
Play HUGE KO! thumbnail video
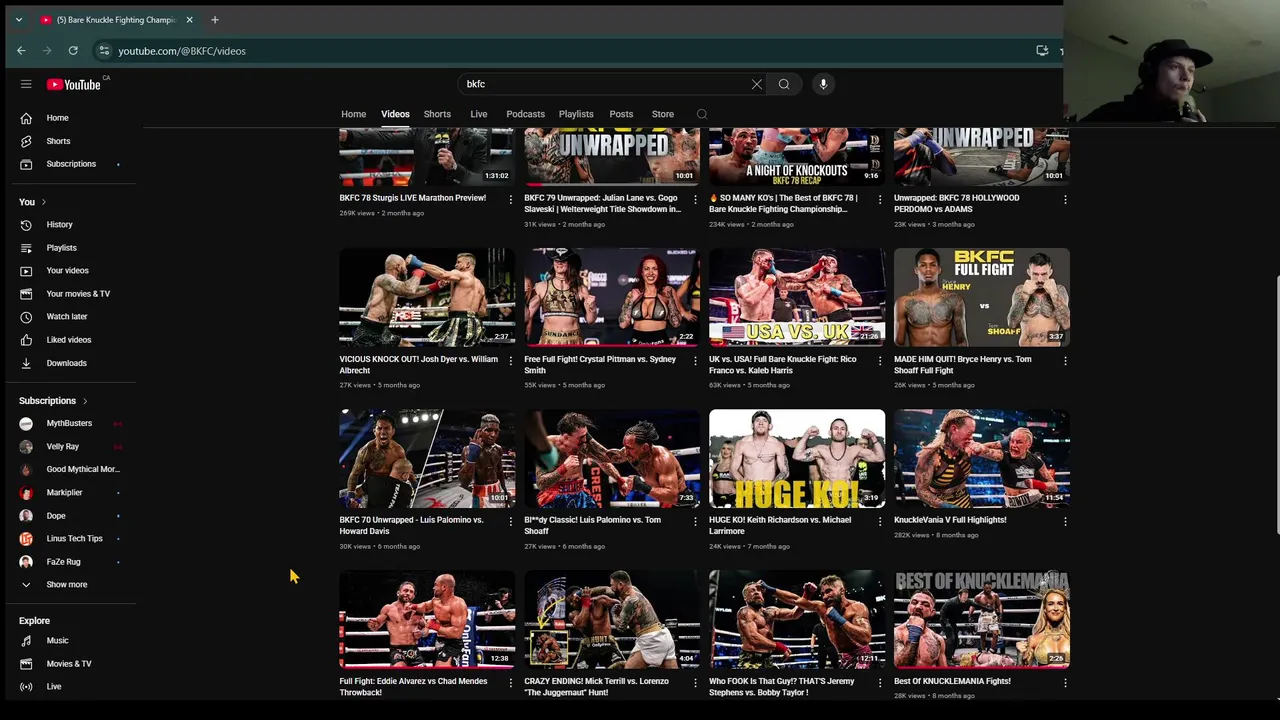click(x=797, y=458)
